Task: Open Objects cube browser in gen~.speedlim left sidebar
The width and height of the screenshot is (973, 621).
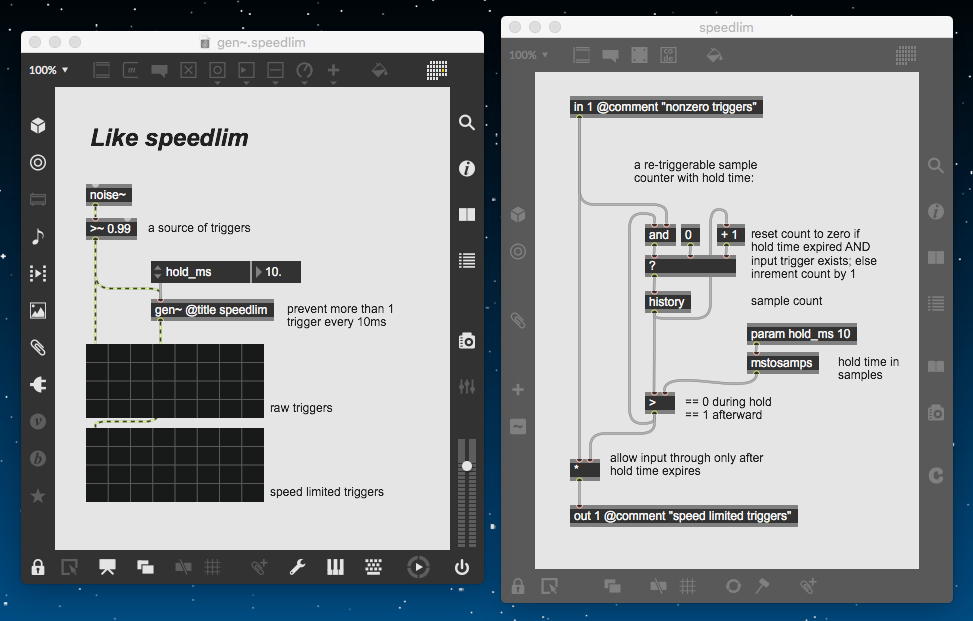Action: click(38, 126)
